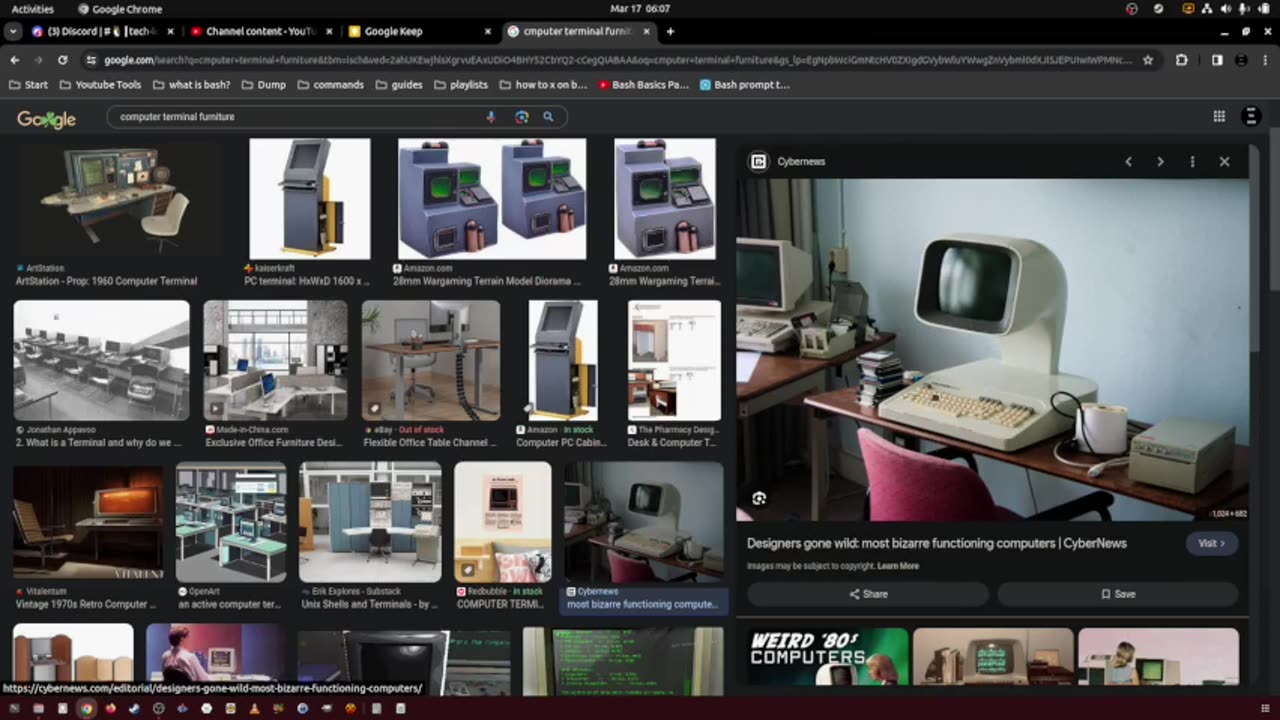Open the 'how to x on b...' bookmark folder
The width and height of the screenshot is (1280, 720).
[x=542, y=85]
